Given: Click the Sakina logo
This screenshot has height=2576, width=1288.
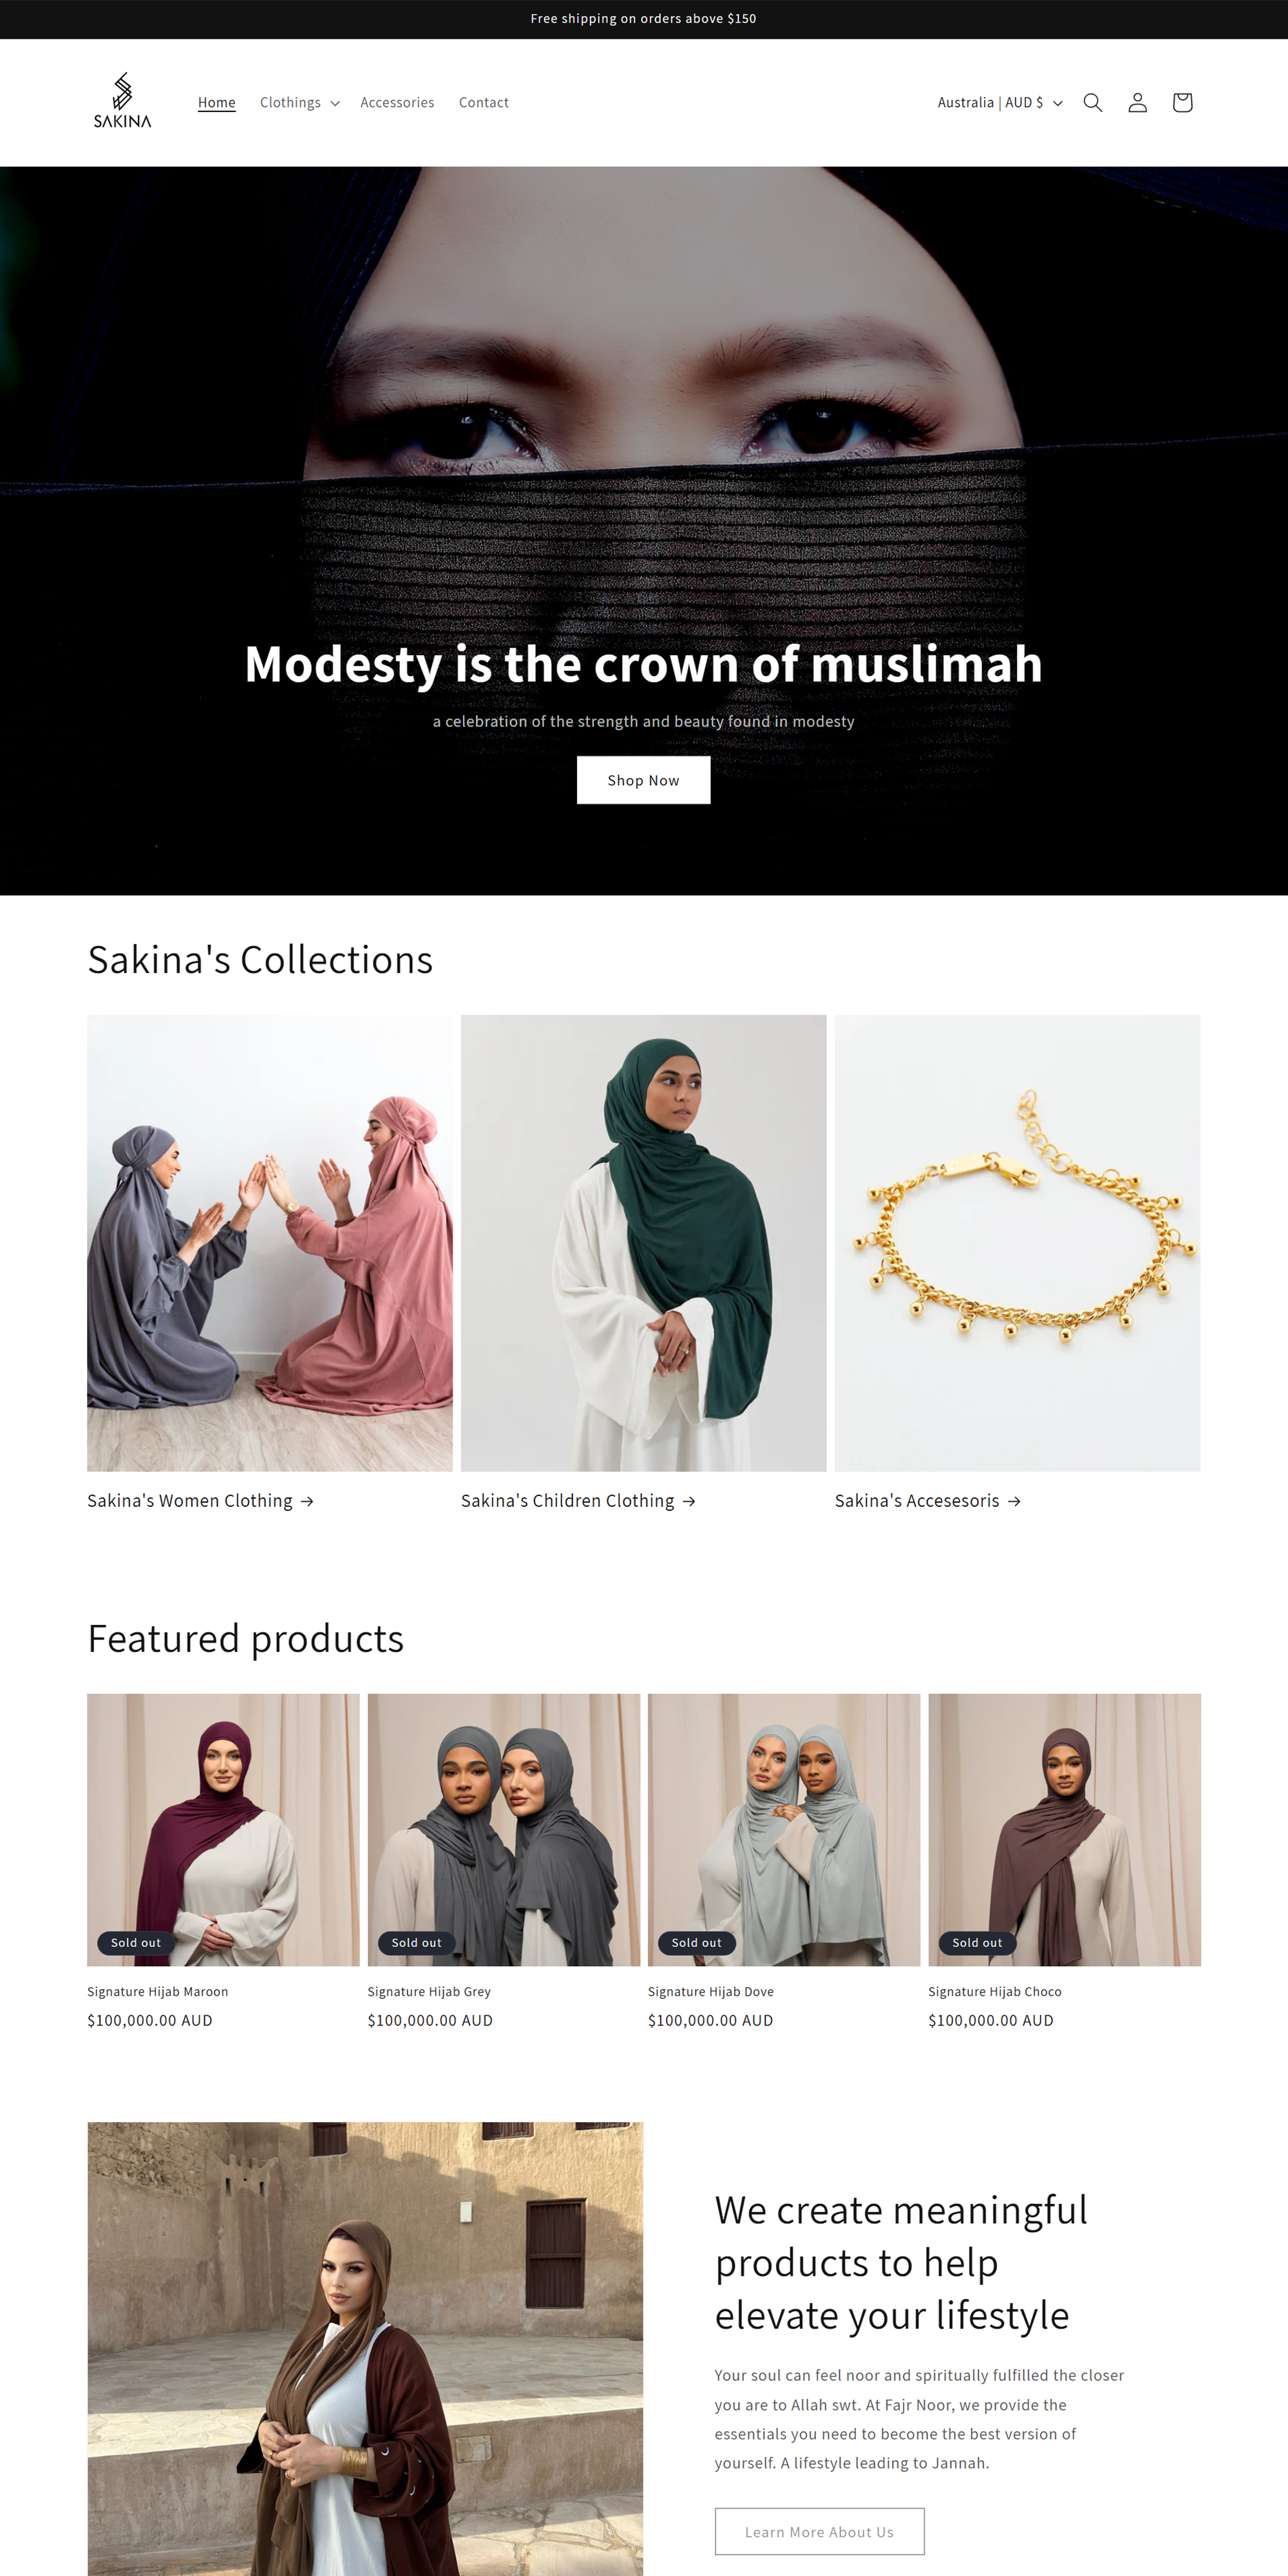Looking at the screenshot, I should (x=122, y=101).
